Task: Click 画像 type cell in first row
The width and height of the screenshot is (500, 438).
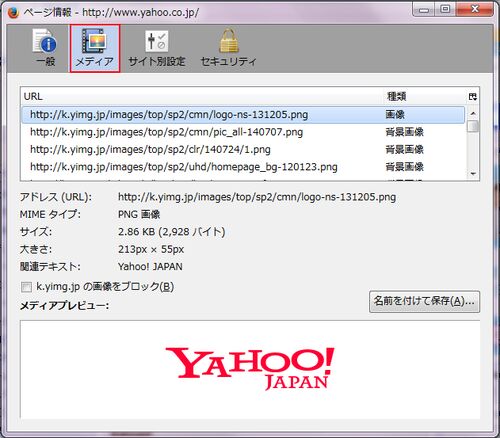Action: point(395,115)
